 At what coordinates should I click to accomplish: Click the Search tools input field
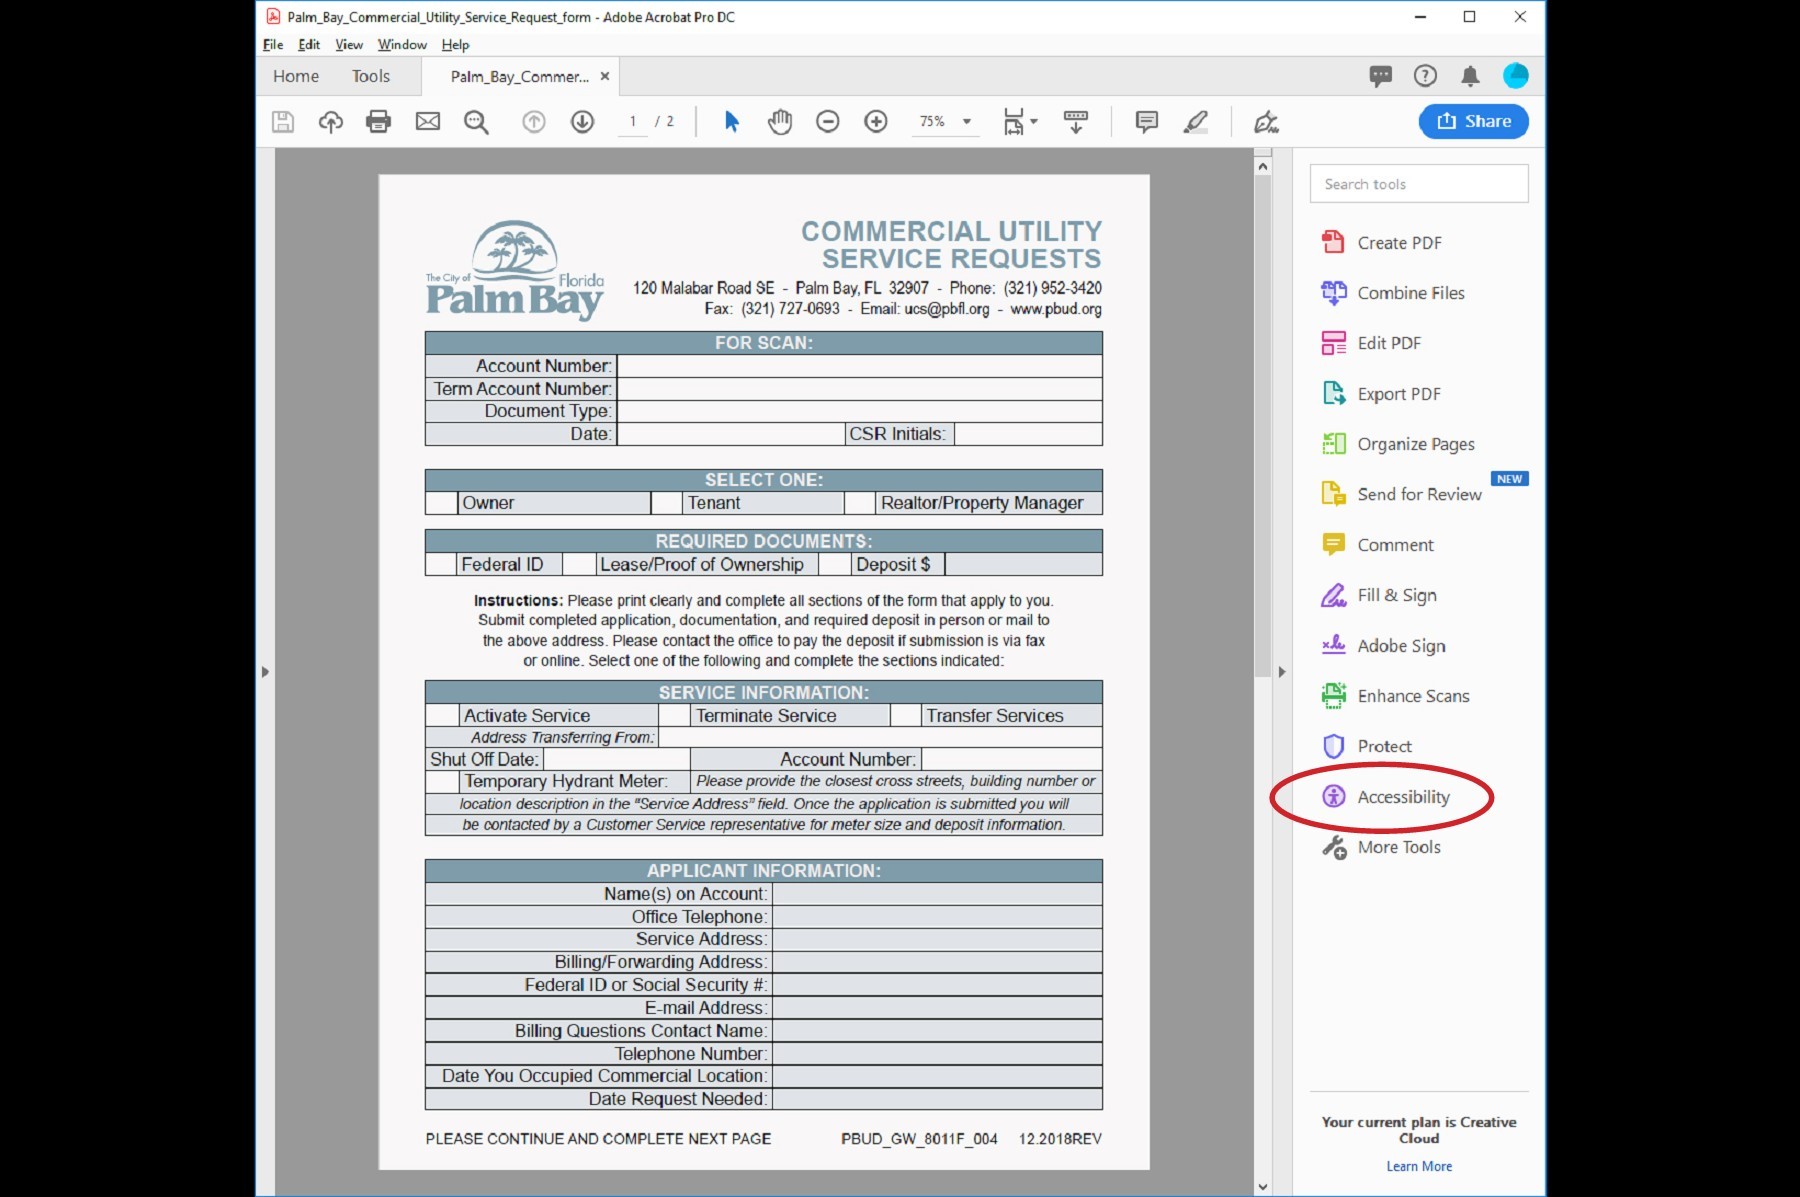tap(1418, 184)
